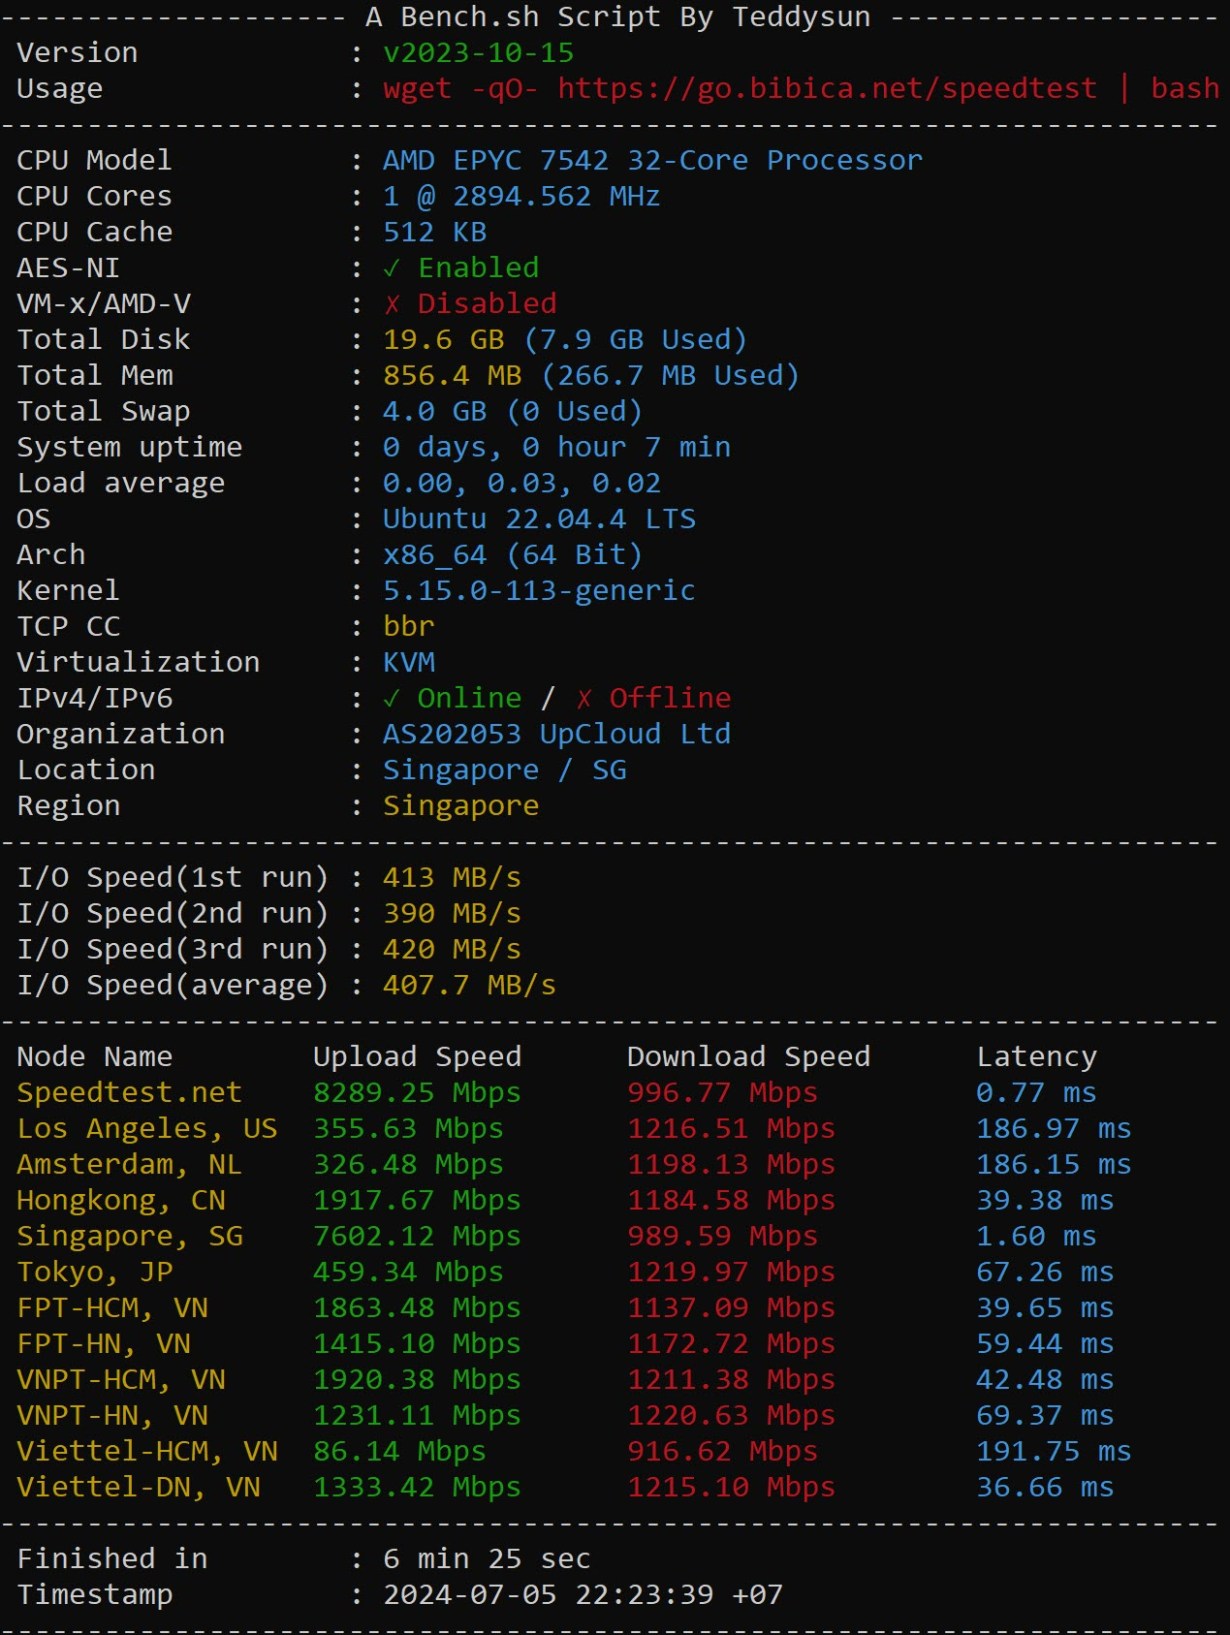Image resolution: width=1230 pixels, height=1635 pixels.
Task: Click the Los Angeles, US node row
Action: [x=147, y=1128]
